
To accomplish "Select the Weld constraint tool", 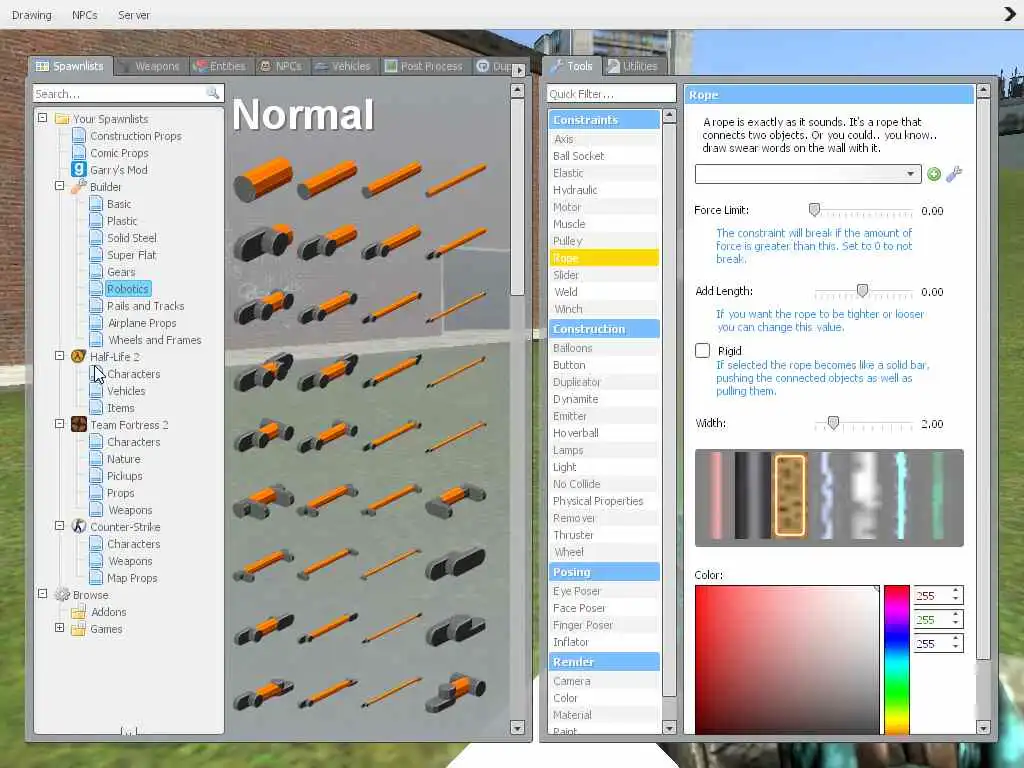I will [604, 292].
